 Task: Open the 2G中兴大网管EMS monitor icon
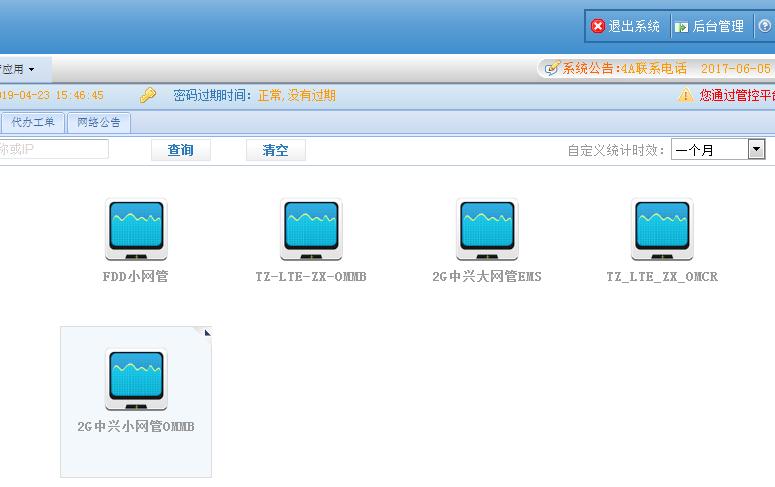487,229
